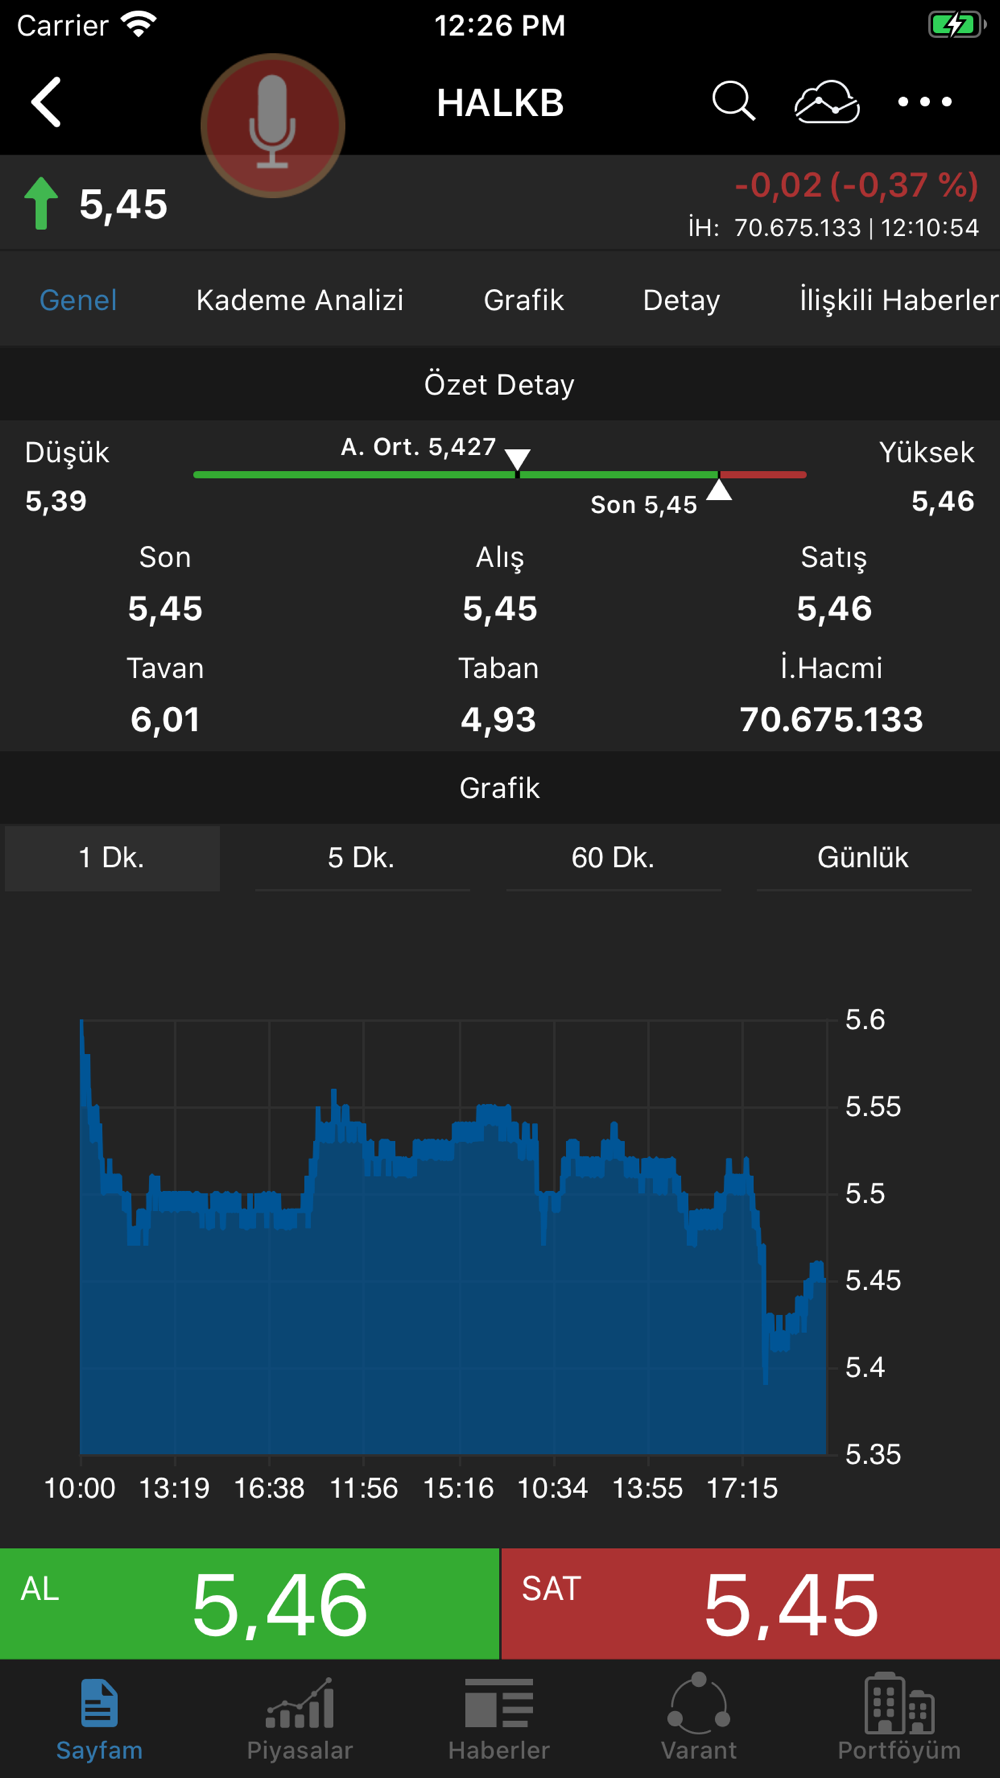This screenshot has height=1778, width=1000.
Task: Switch to the Detay tab
Action: tap(682, 300)
